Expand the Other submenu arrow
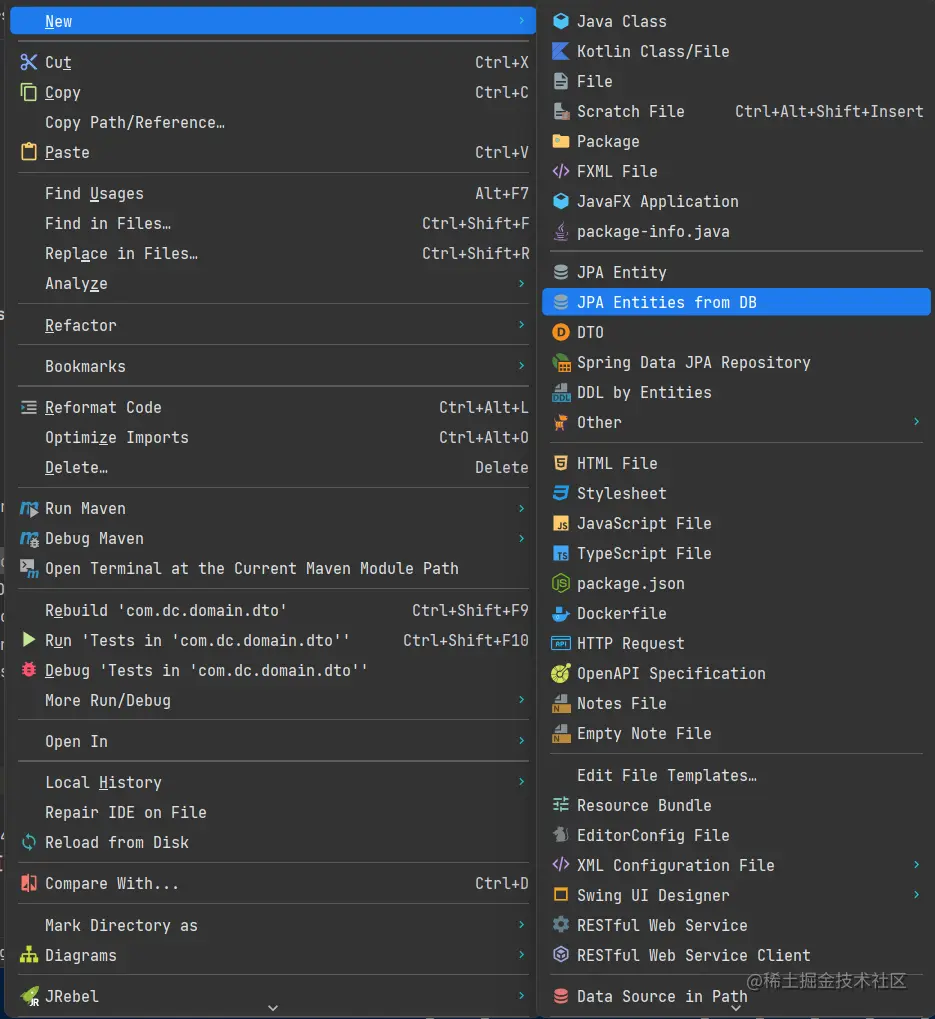935x1019 pixels. click(x=916, y=422)
